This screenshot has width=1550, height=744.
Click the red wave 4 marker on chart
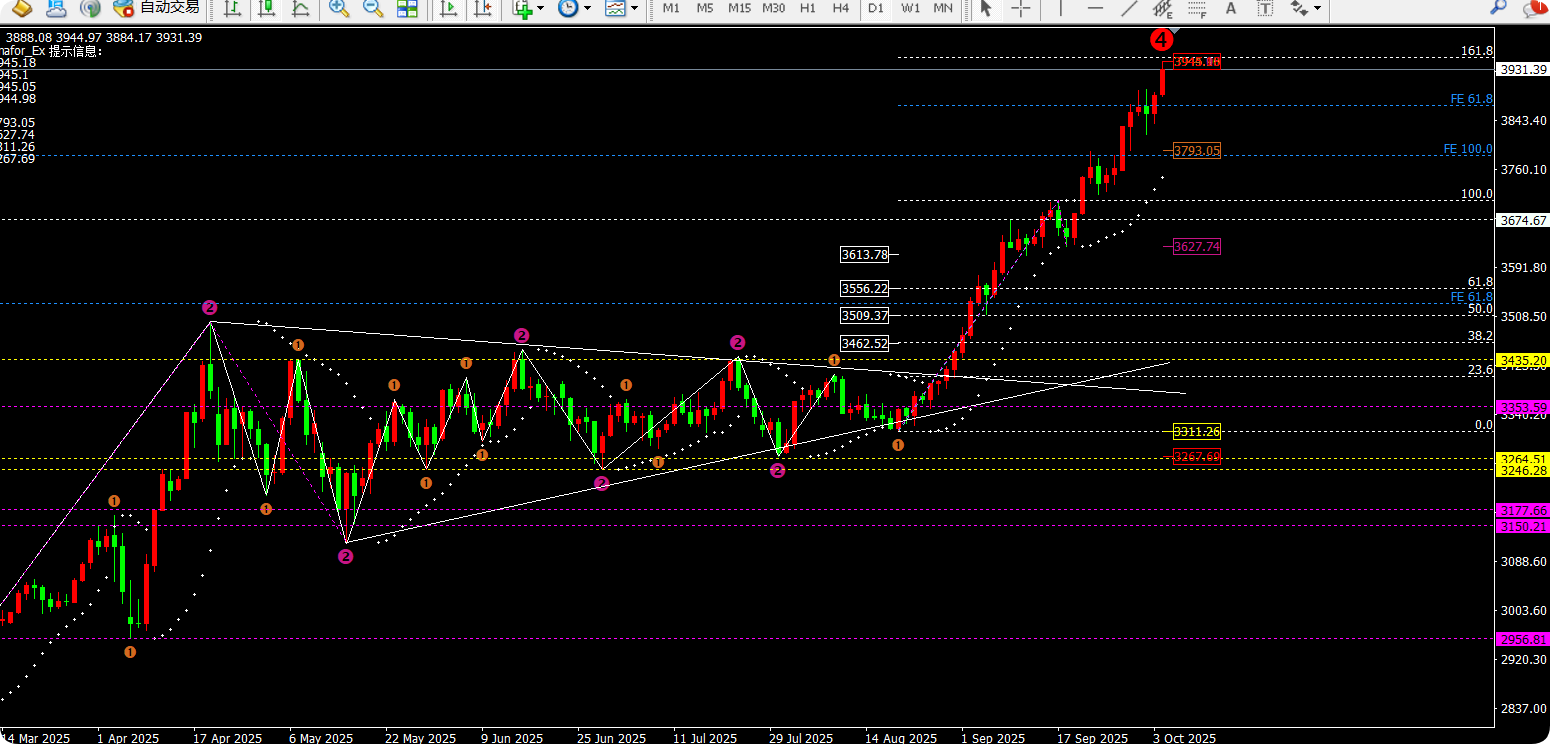click(x=1161, y=40)
